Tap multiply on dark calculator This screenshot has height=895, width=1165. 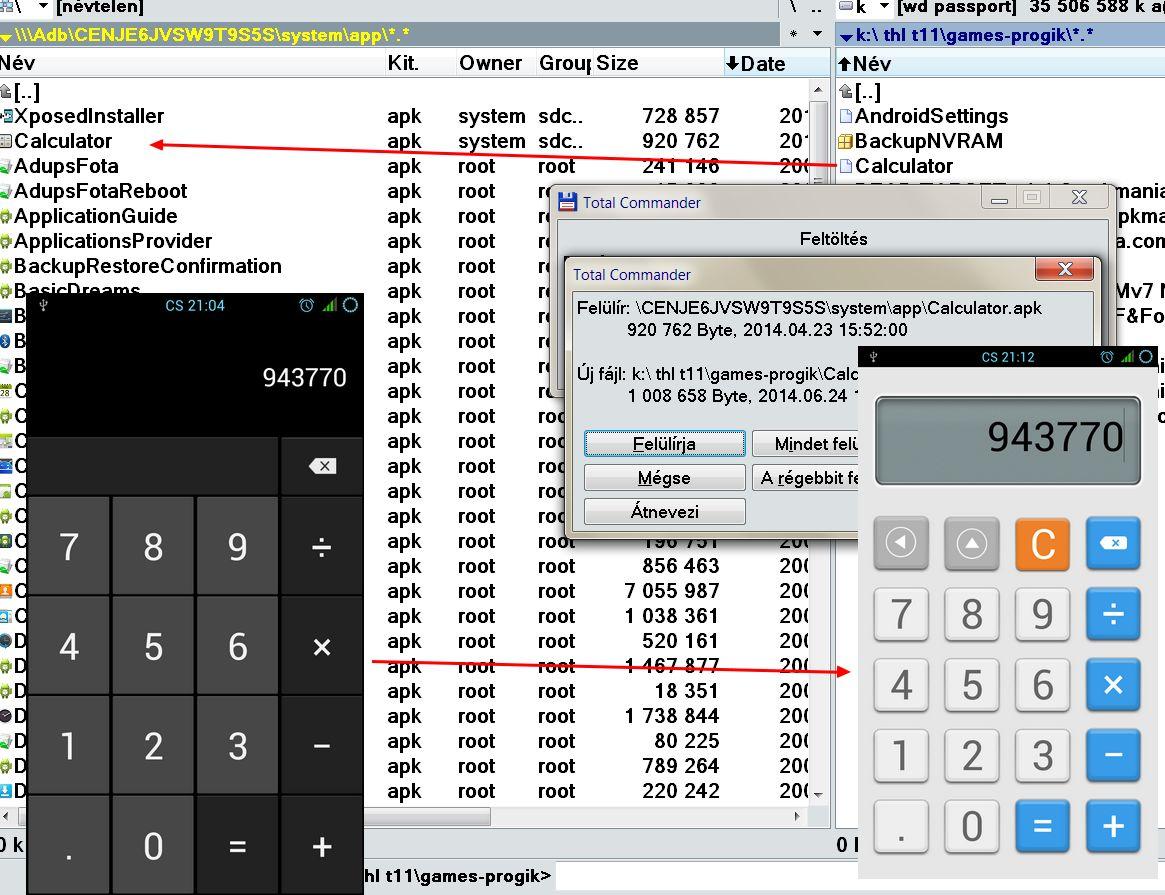tap(322, 646)
